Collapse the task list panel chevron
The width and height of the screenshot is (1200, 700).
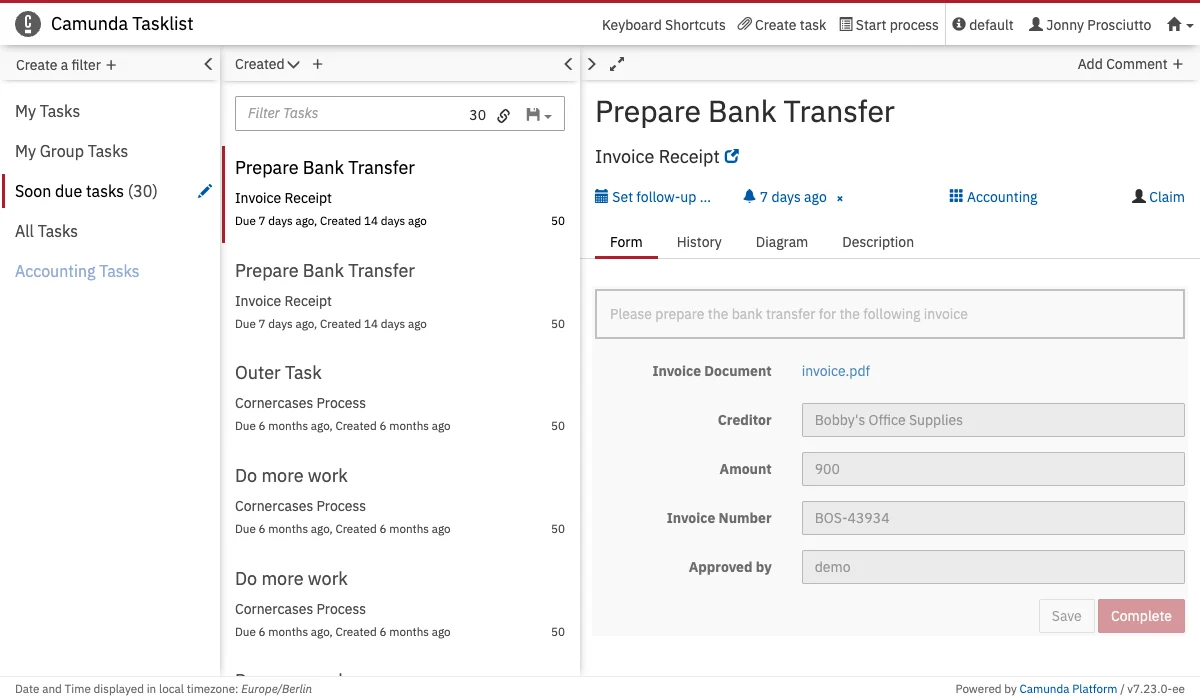[568, 64]
